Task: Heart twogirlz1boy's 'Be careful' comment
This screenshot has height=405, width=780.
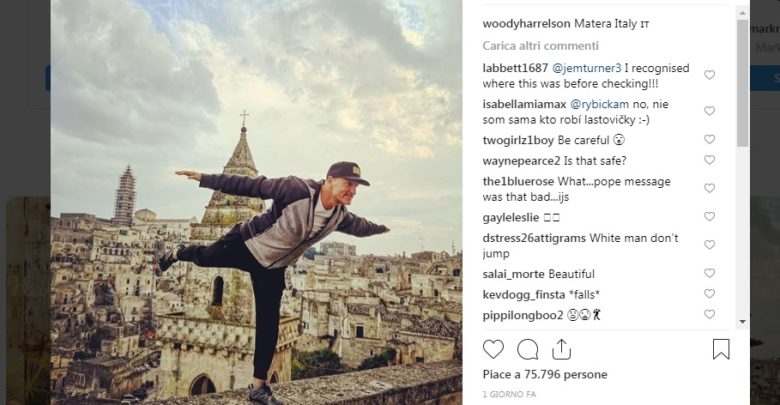Action: point(709,139)
